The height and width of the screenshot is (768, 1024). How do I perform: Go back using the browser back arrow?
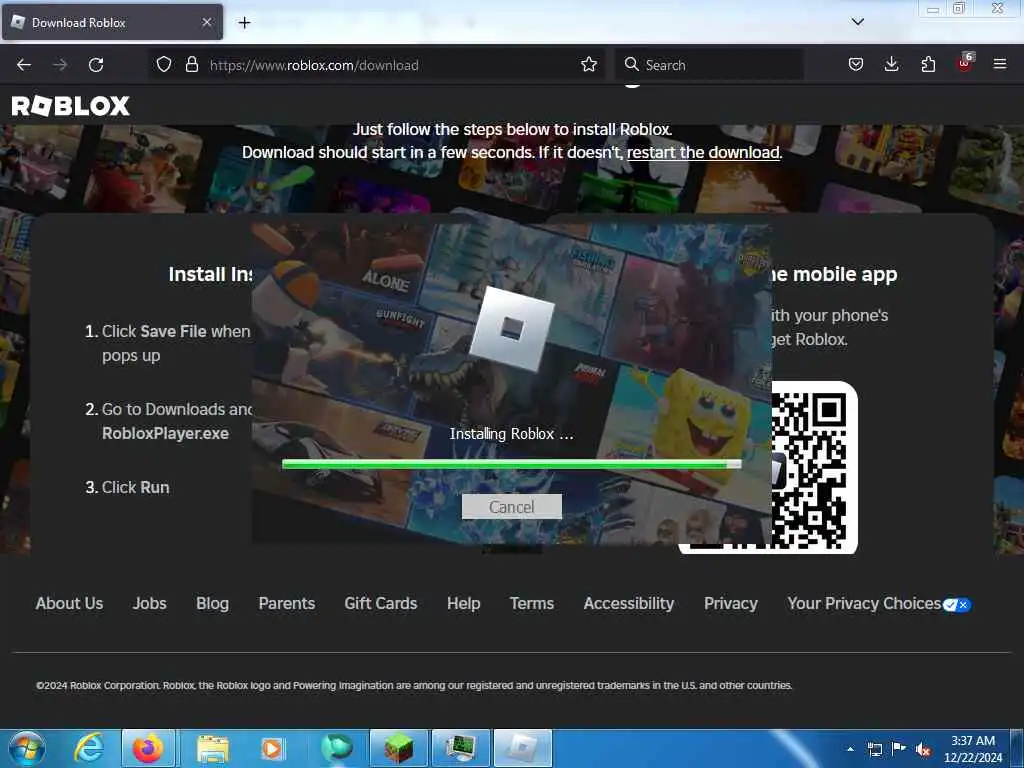point(24,65)
